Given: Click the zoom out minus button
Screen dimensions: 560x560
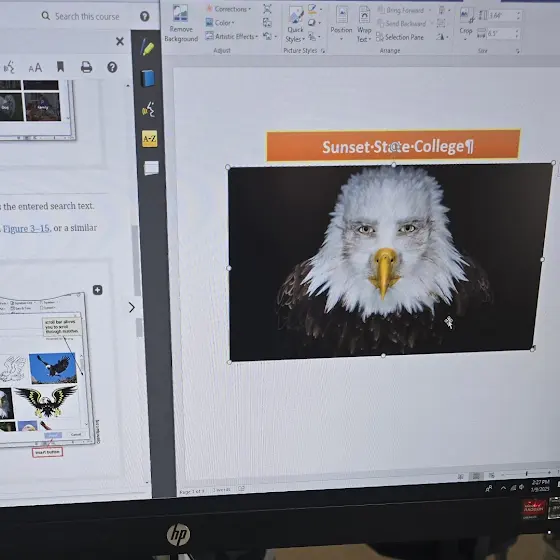Looking at the screenshot, I should 503,475.
